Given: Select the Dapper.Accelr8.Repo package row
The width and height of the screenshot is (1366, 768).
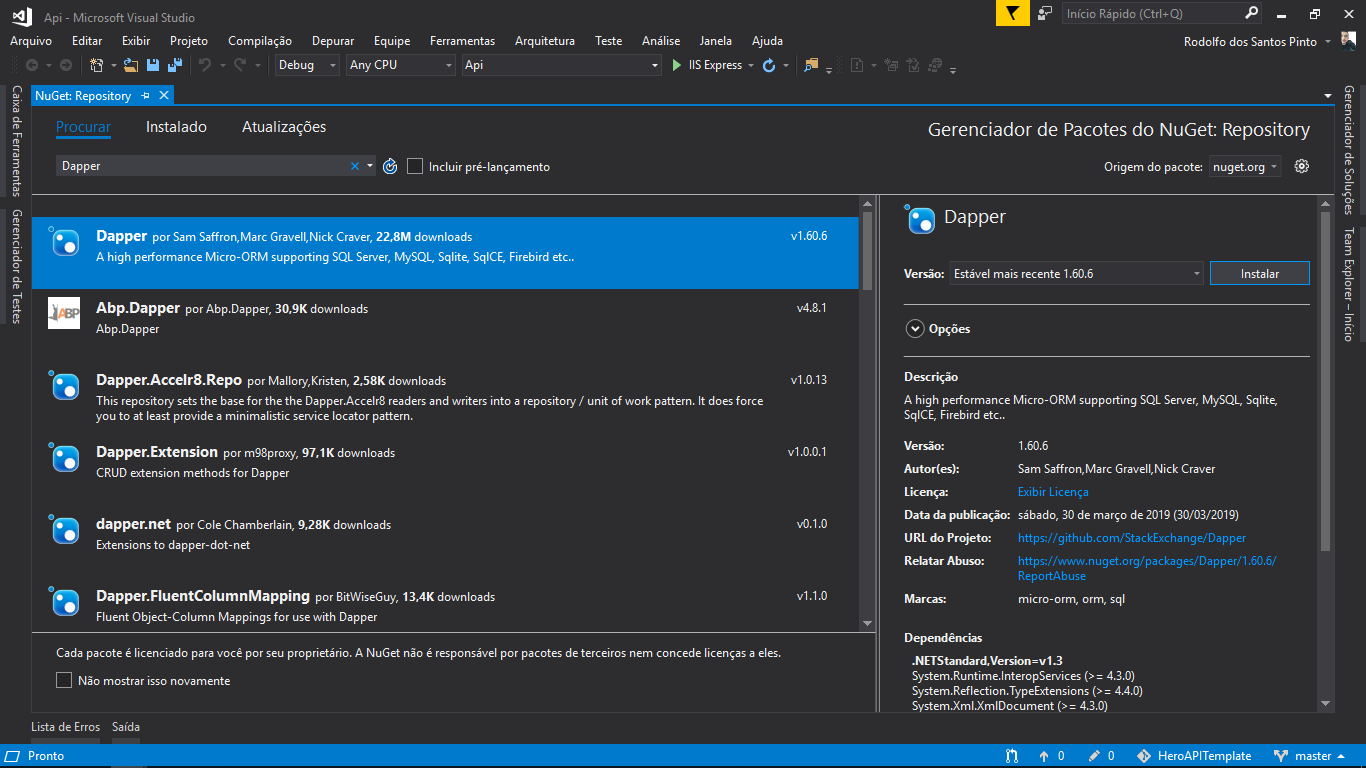Looking at the screenshot, I should click(445, 397).
